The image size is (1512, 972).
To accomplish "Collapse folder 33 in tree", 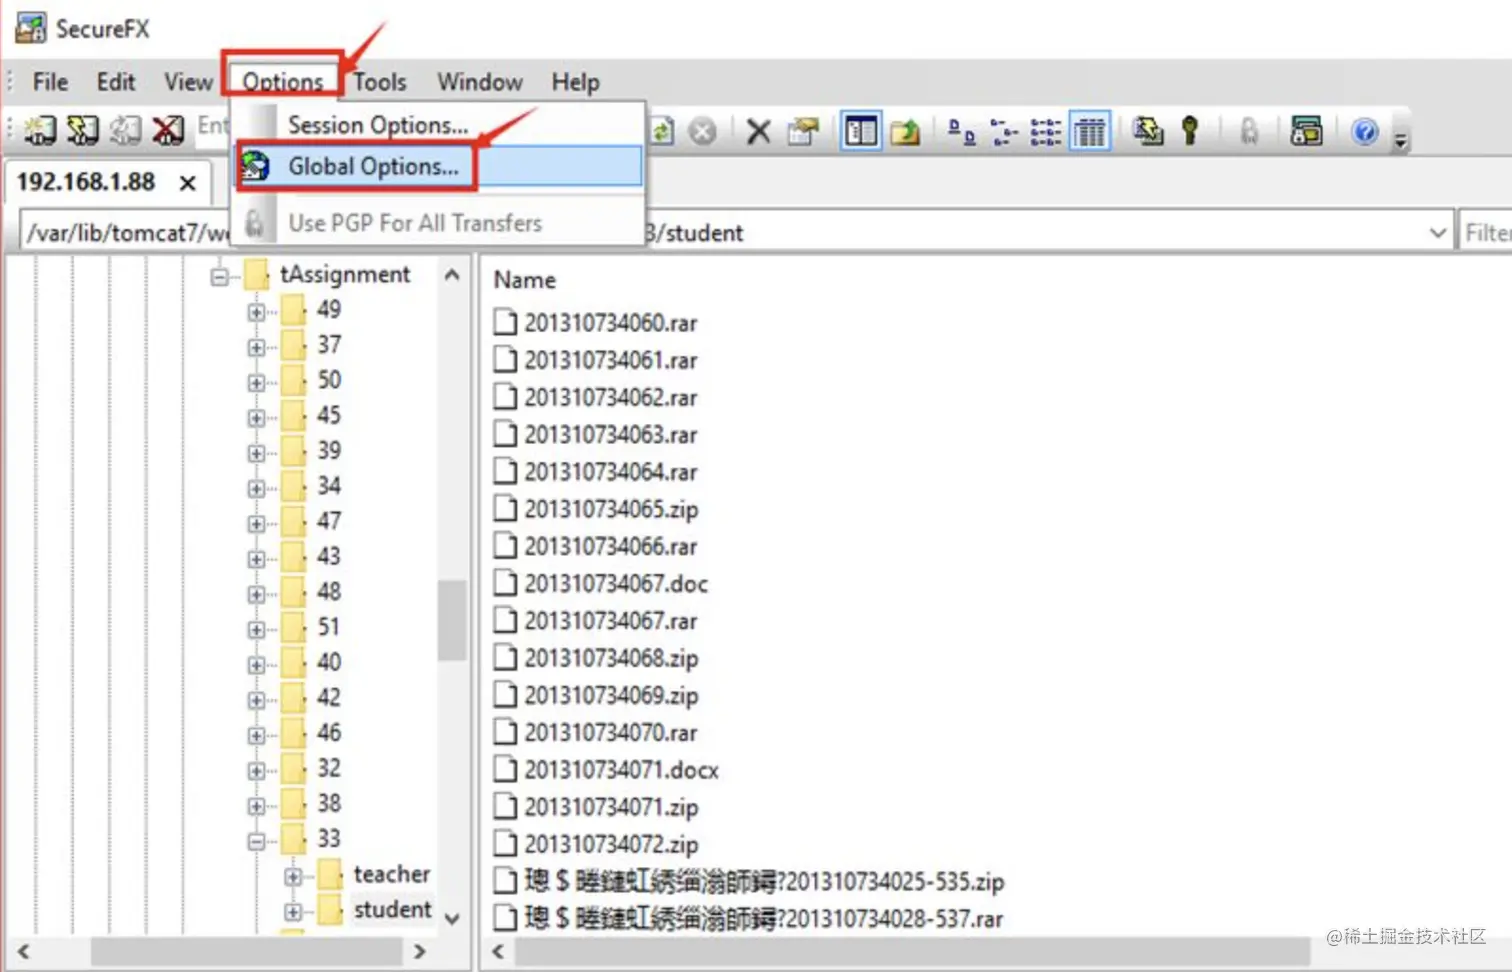I will [x=256, y=841].
